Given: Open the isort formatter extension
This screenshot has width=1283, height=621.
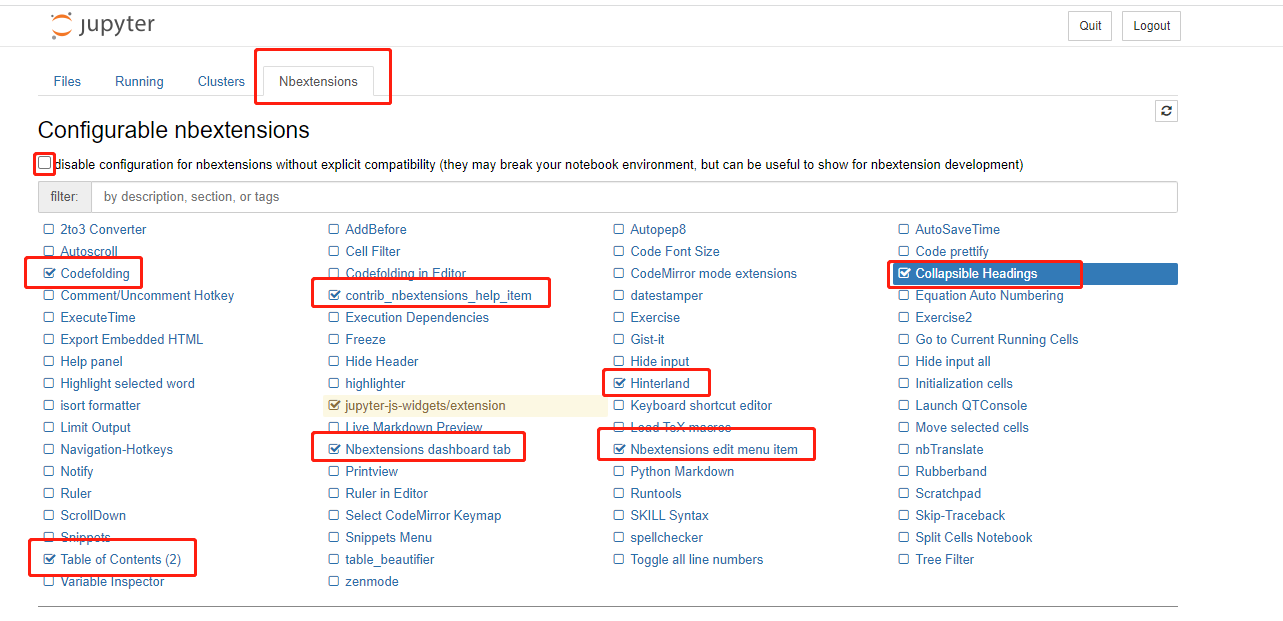Looking at the screenshot, I should [100, 405].
